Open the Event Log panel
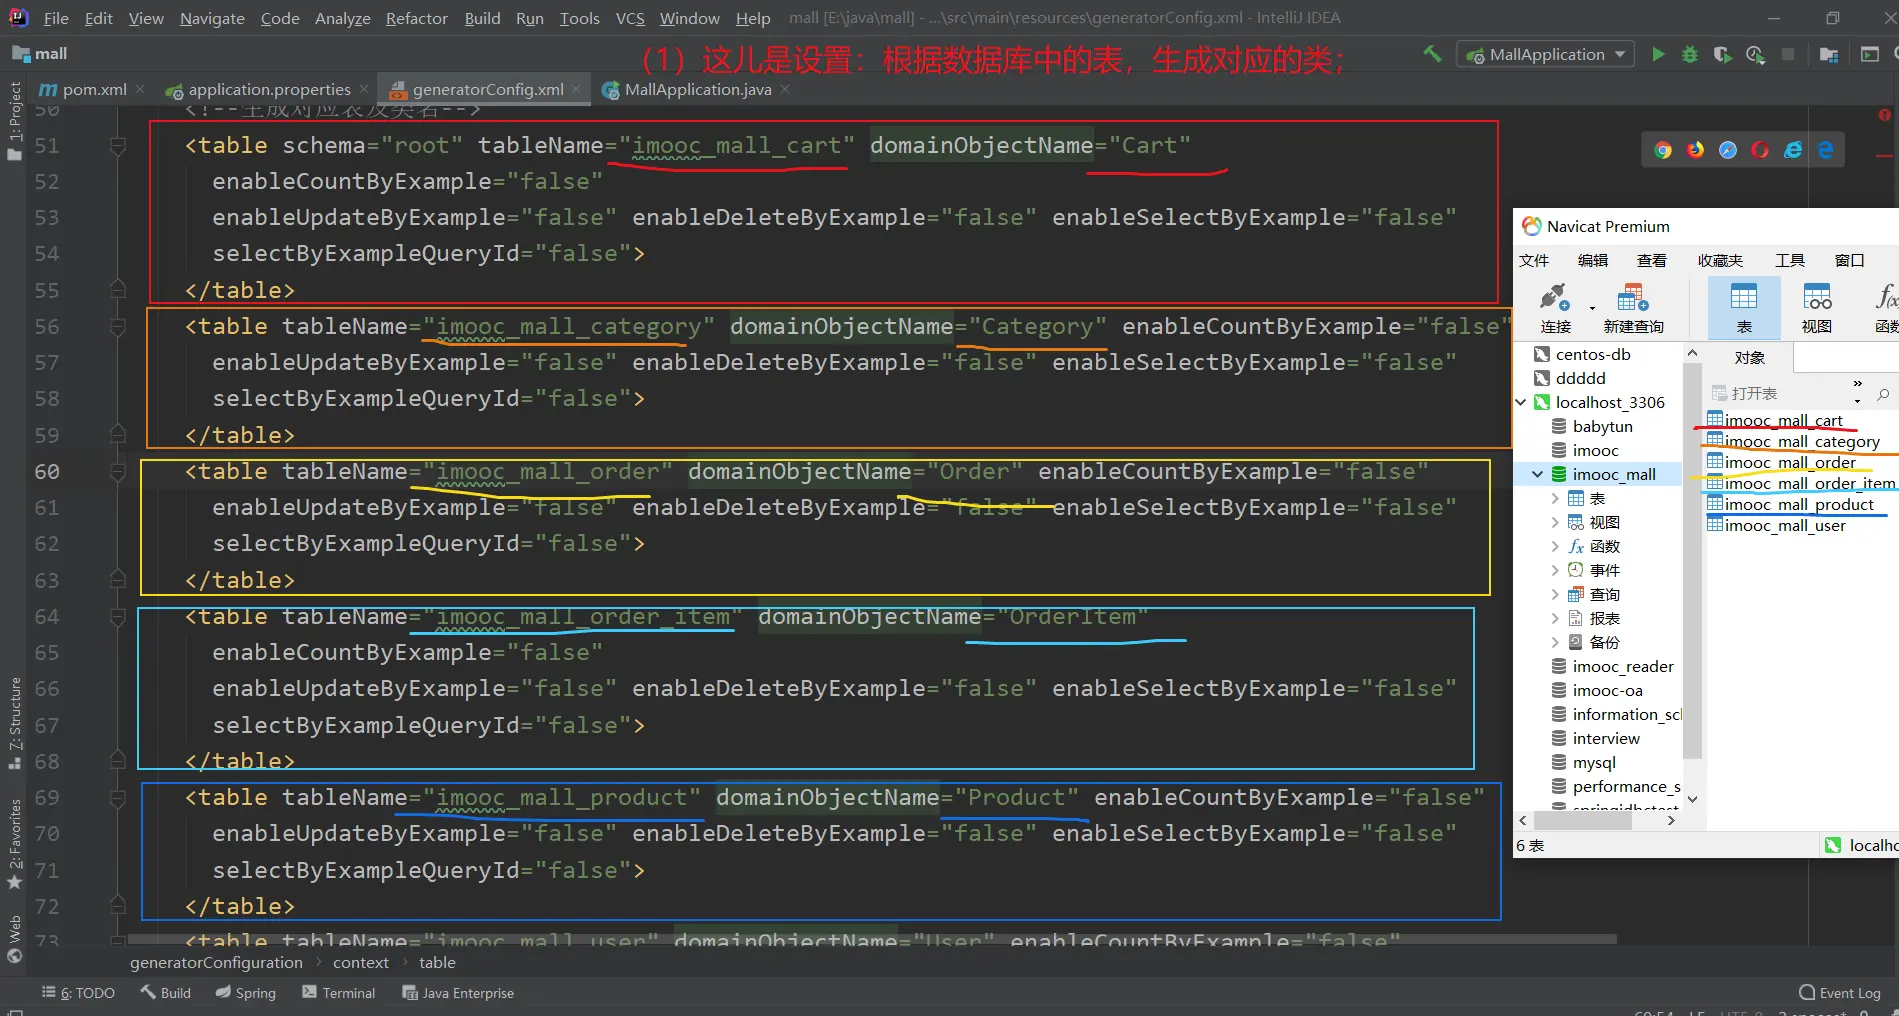Viewport: 1899px width, 1016px height. point(1840,993)
